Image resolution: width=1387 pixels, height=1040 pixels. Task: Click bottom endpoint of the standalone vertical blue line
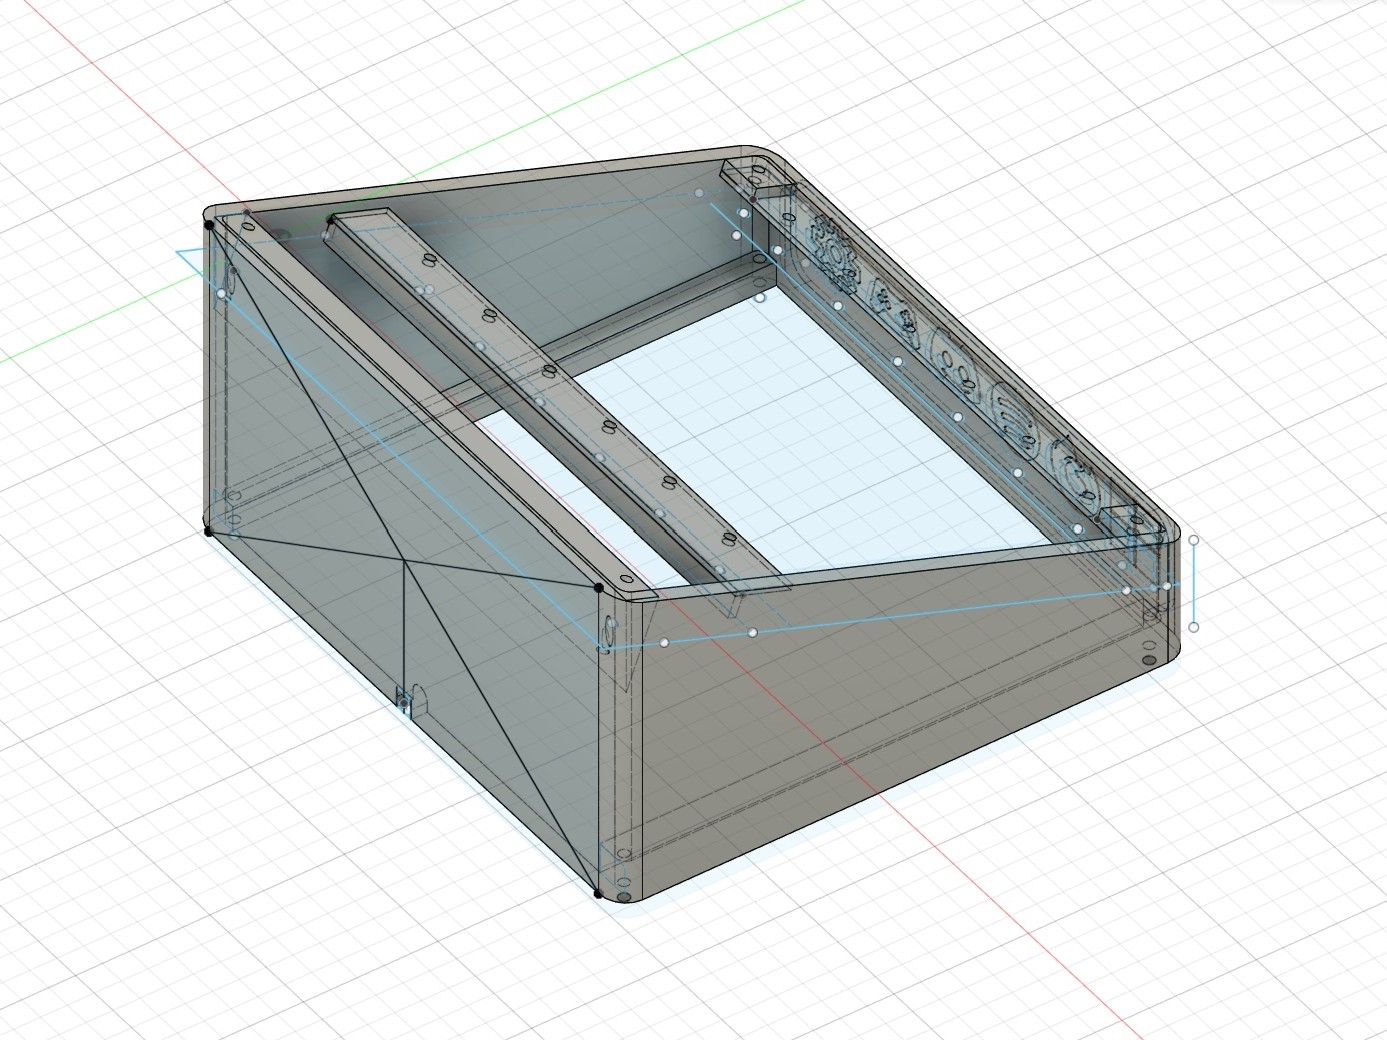(x=1194, y=627)
